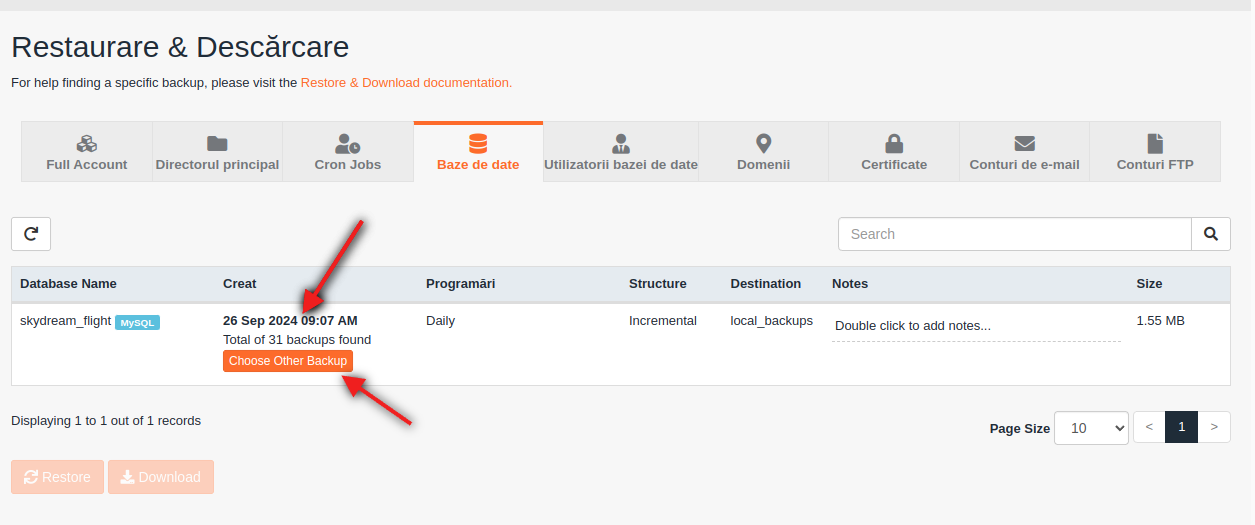
Task: Click the magnifier search button
Action: 1211,234
